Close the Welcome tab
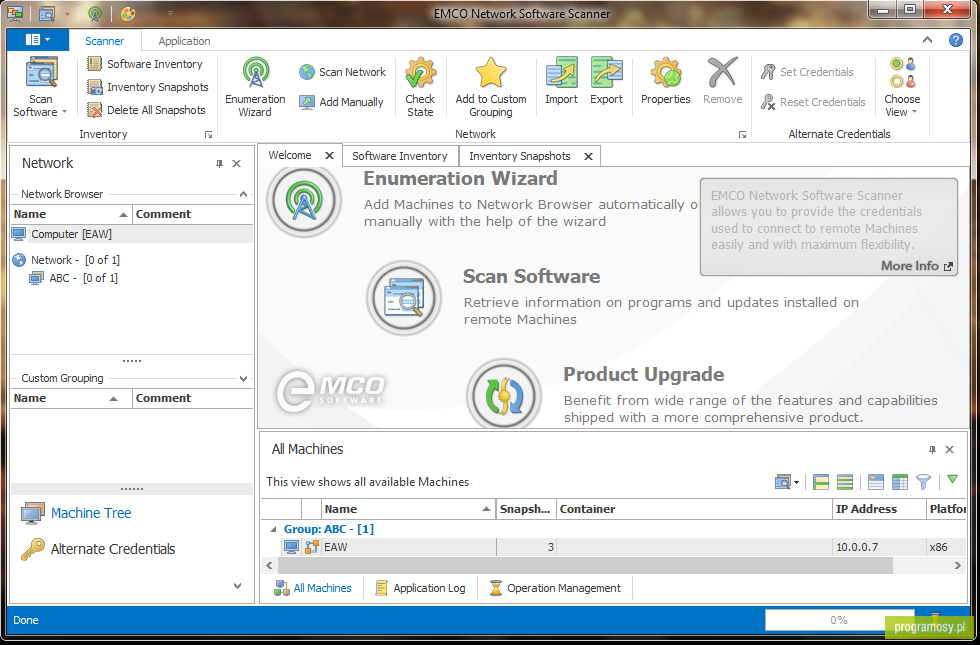The width and height of the screenshot is (980, 645). [x=329, y=156]
